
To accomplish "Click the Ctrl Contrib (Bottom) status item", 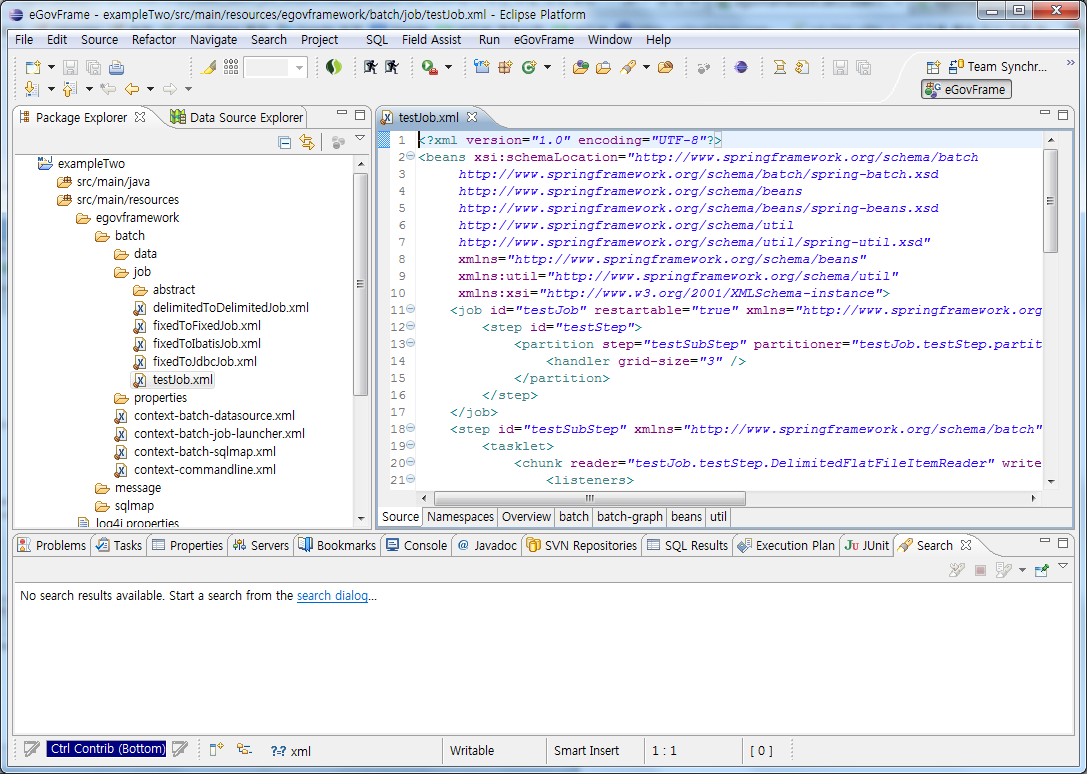I will pyautogui.click(x=107, y=749).
